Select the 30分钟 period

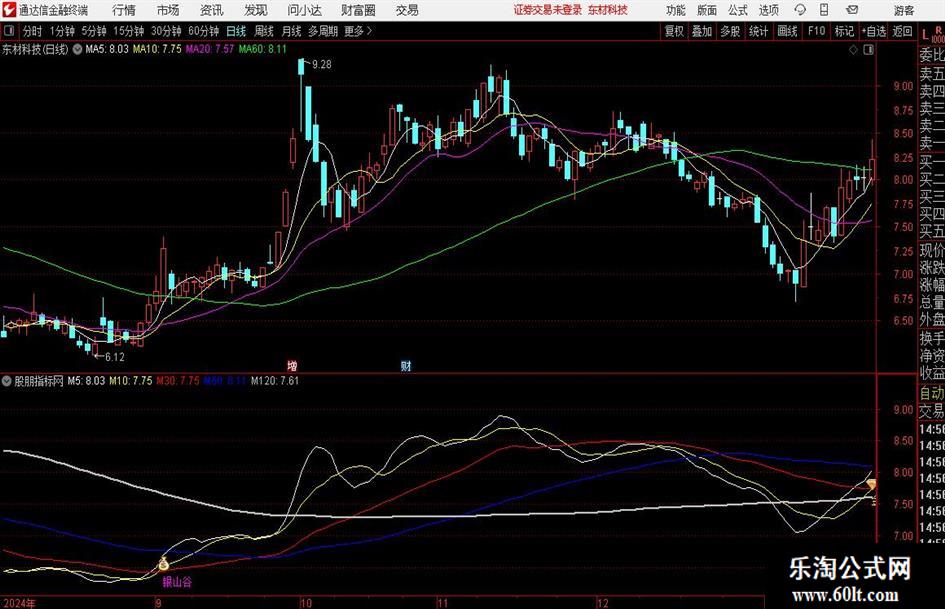pos(166,31)
